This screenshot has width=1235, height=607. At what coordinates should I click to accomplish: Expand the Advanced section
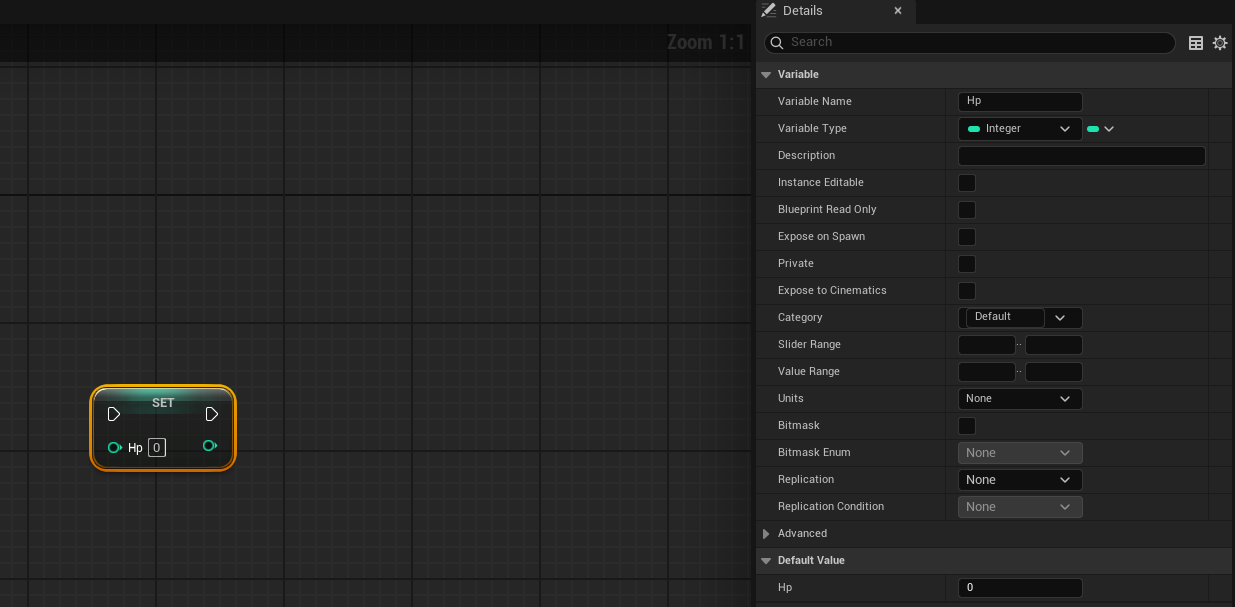766,534
